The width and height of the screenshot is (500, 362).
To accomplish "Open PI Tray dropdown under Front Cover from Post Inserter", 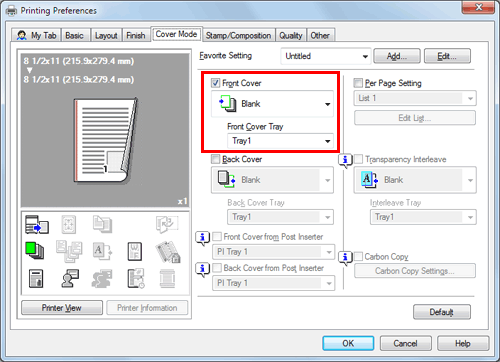I will click(x=273, y=252).
